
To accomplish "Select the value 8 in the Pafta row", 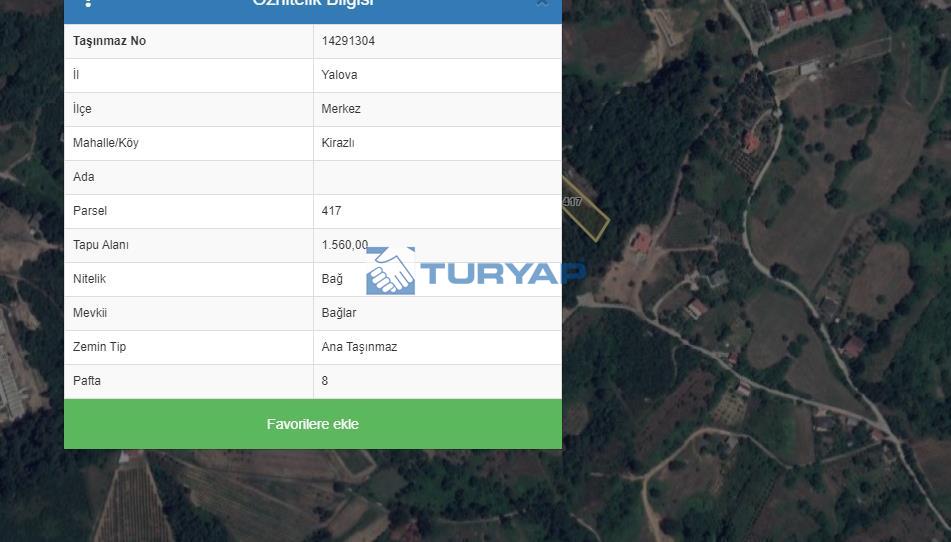I will [x=324, y=380].
